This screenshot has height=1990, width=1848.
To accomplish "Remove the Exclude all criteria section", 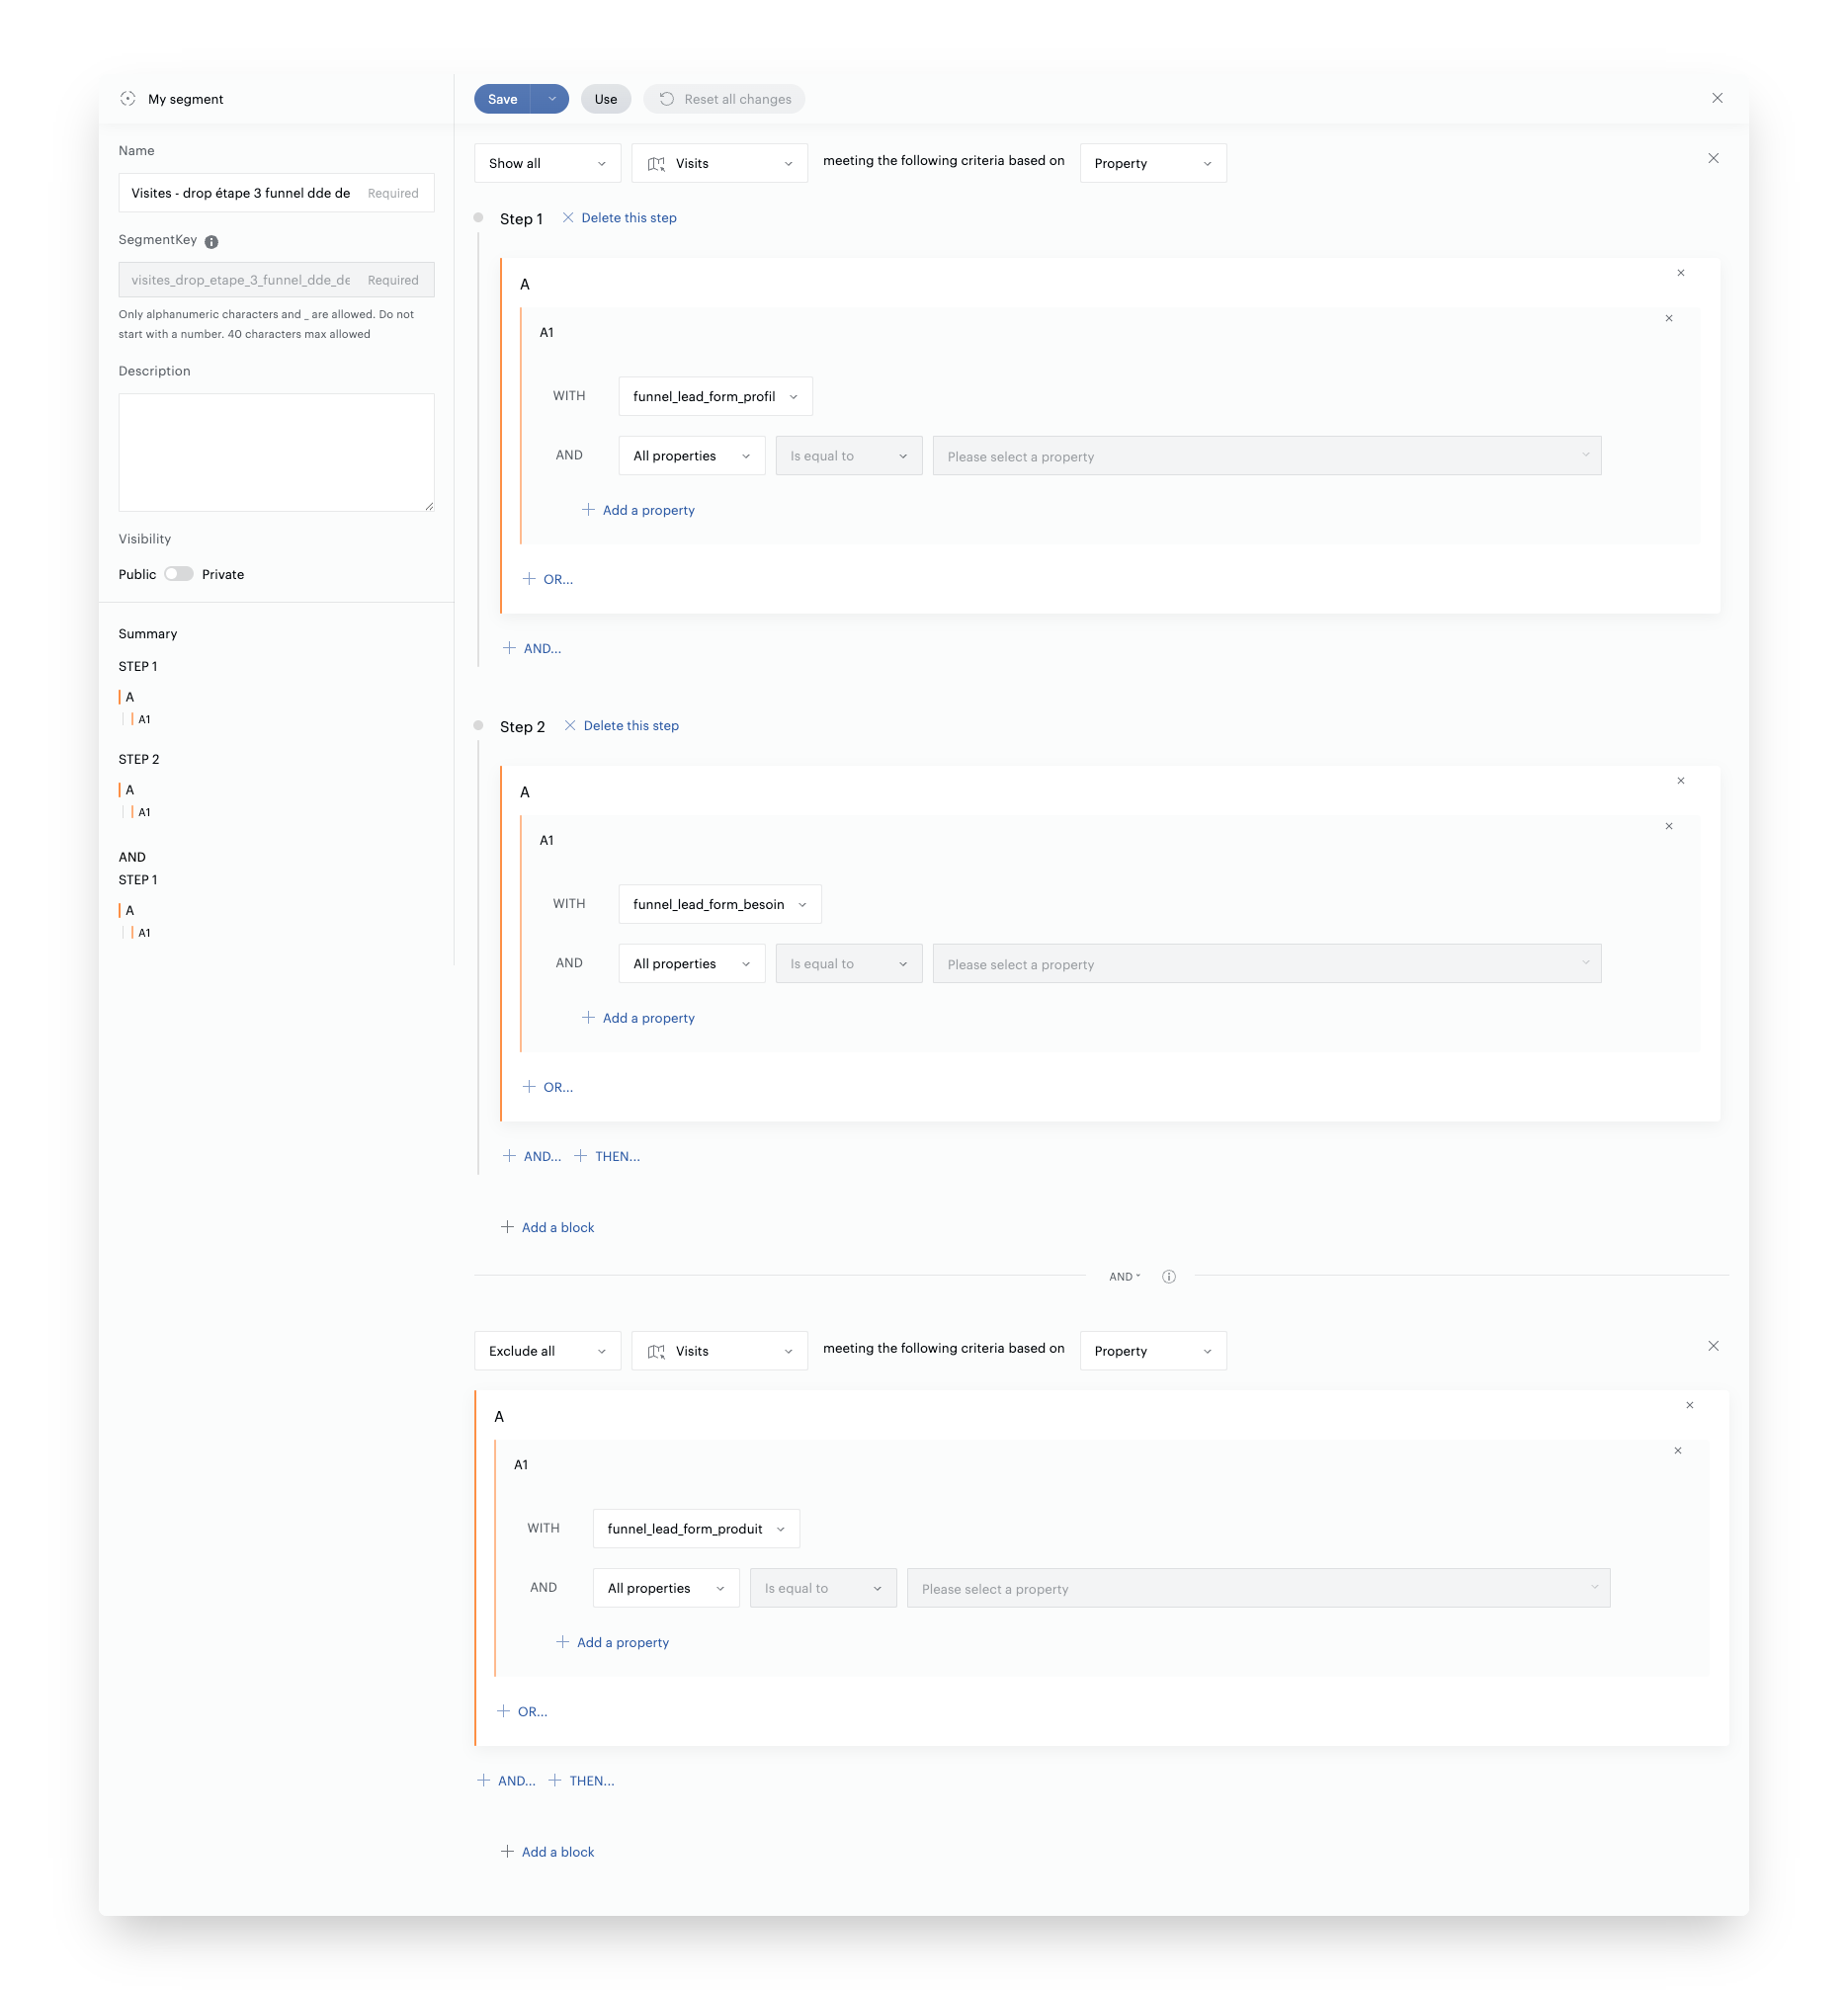I will tap(1712, 1346).
